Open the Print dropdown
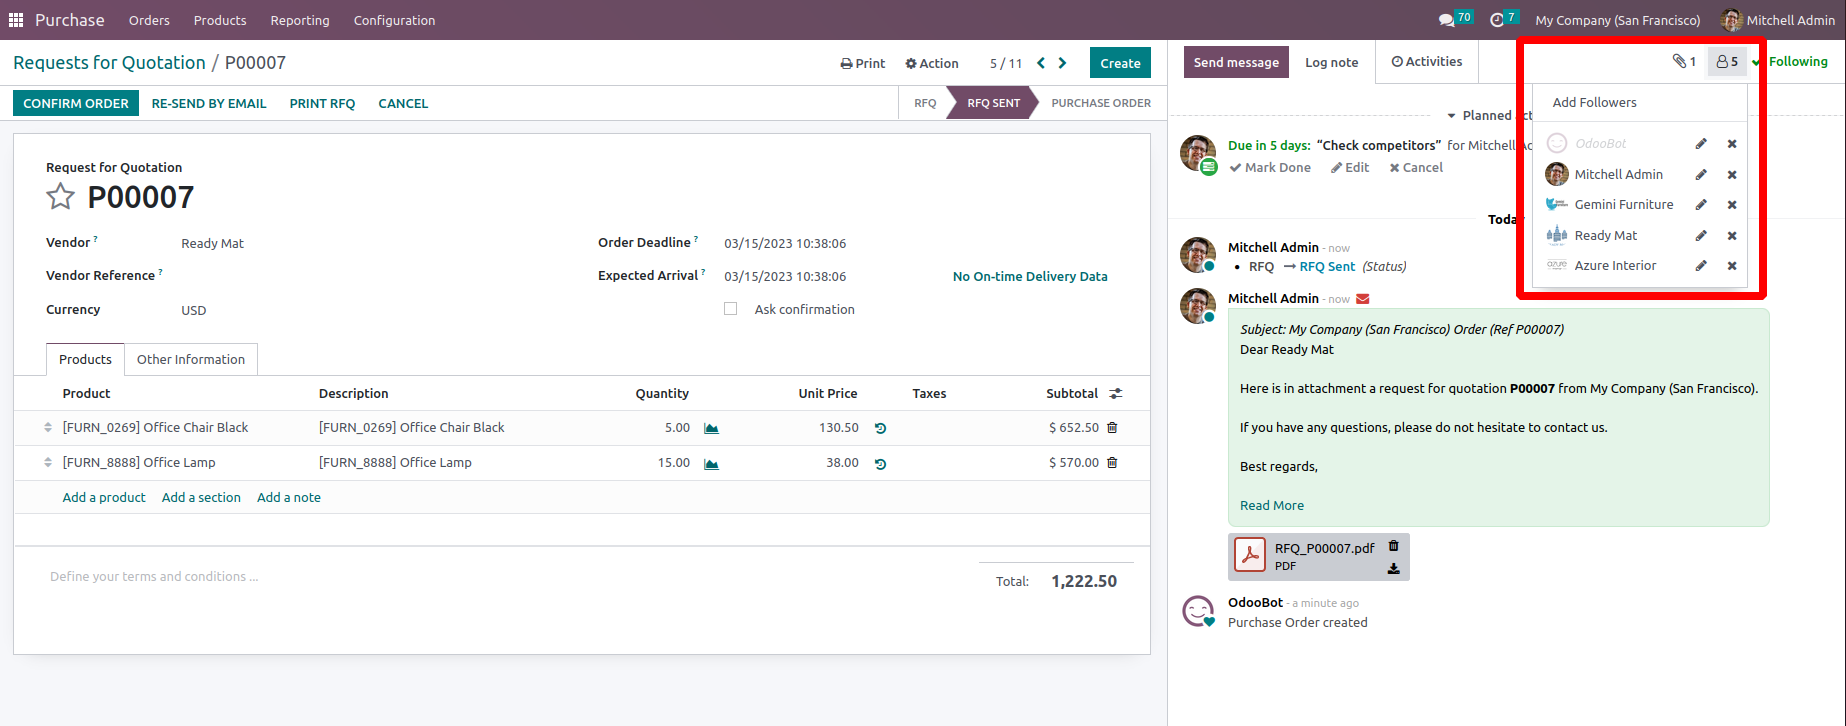This screenshot has width=1846, height=726. click(x=863, y=63)
